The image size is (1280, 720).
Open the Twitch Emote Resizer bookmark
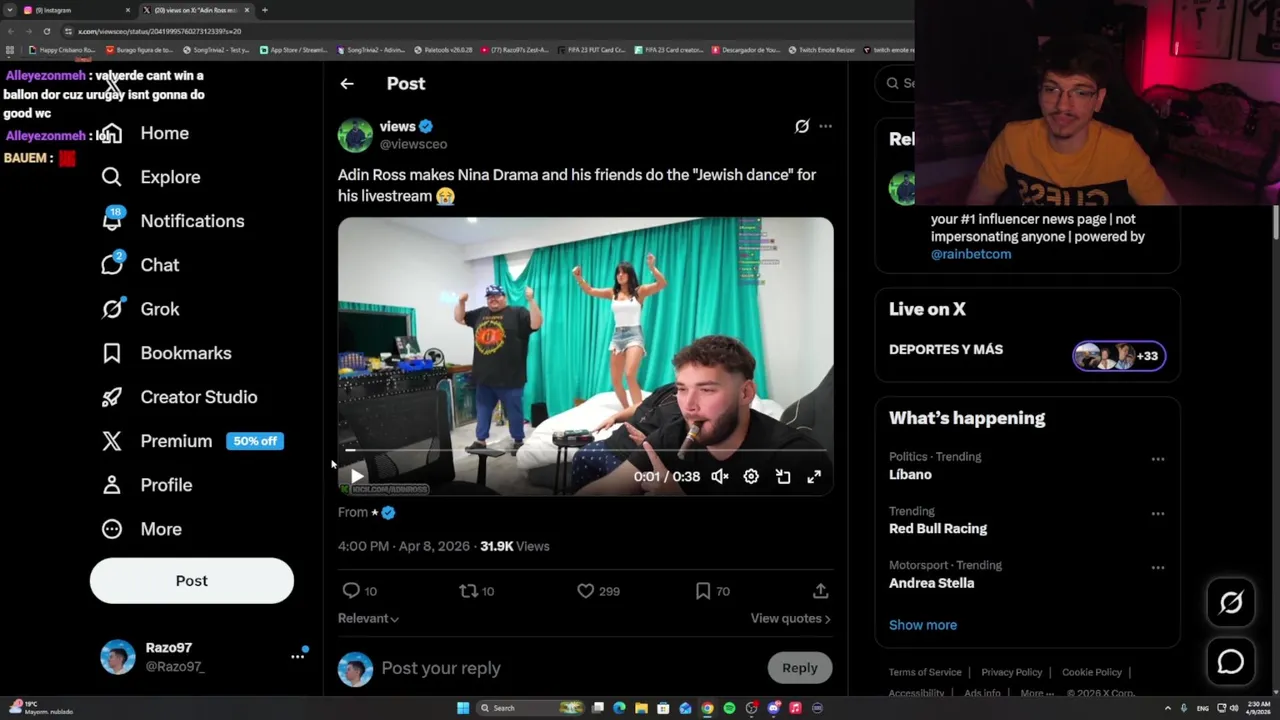(821, 50)
